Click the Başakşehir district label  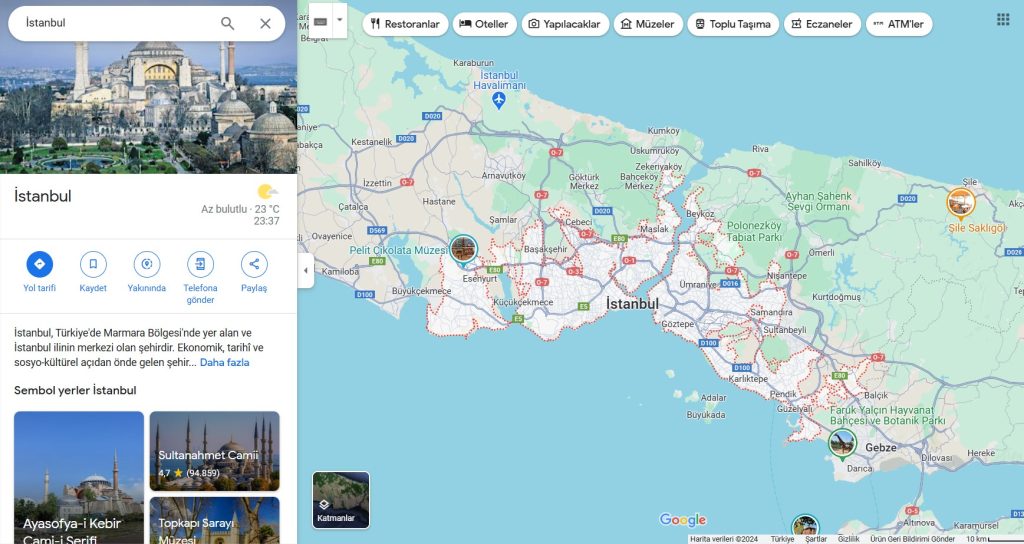pyautogui.click(x=545, y=249)
